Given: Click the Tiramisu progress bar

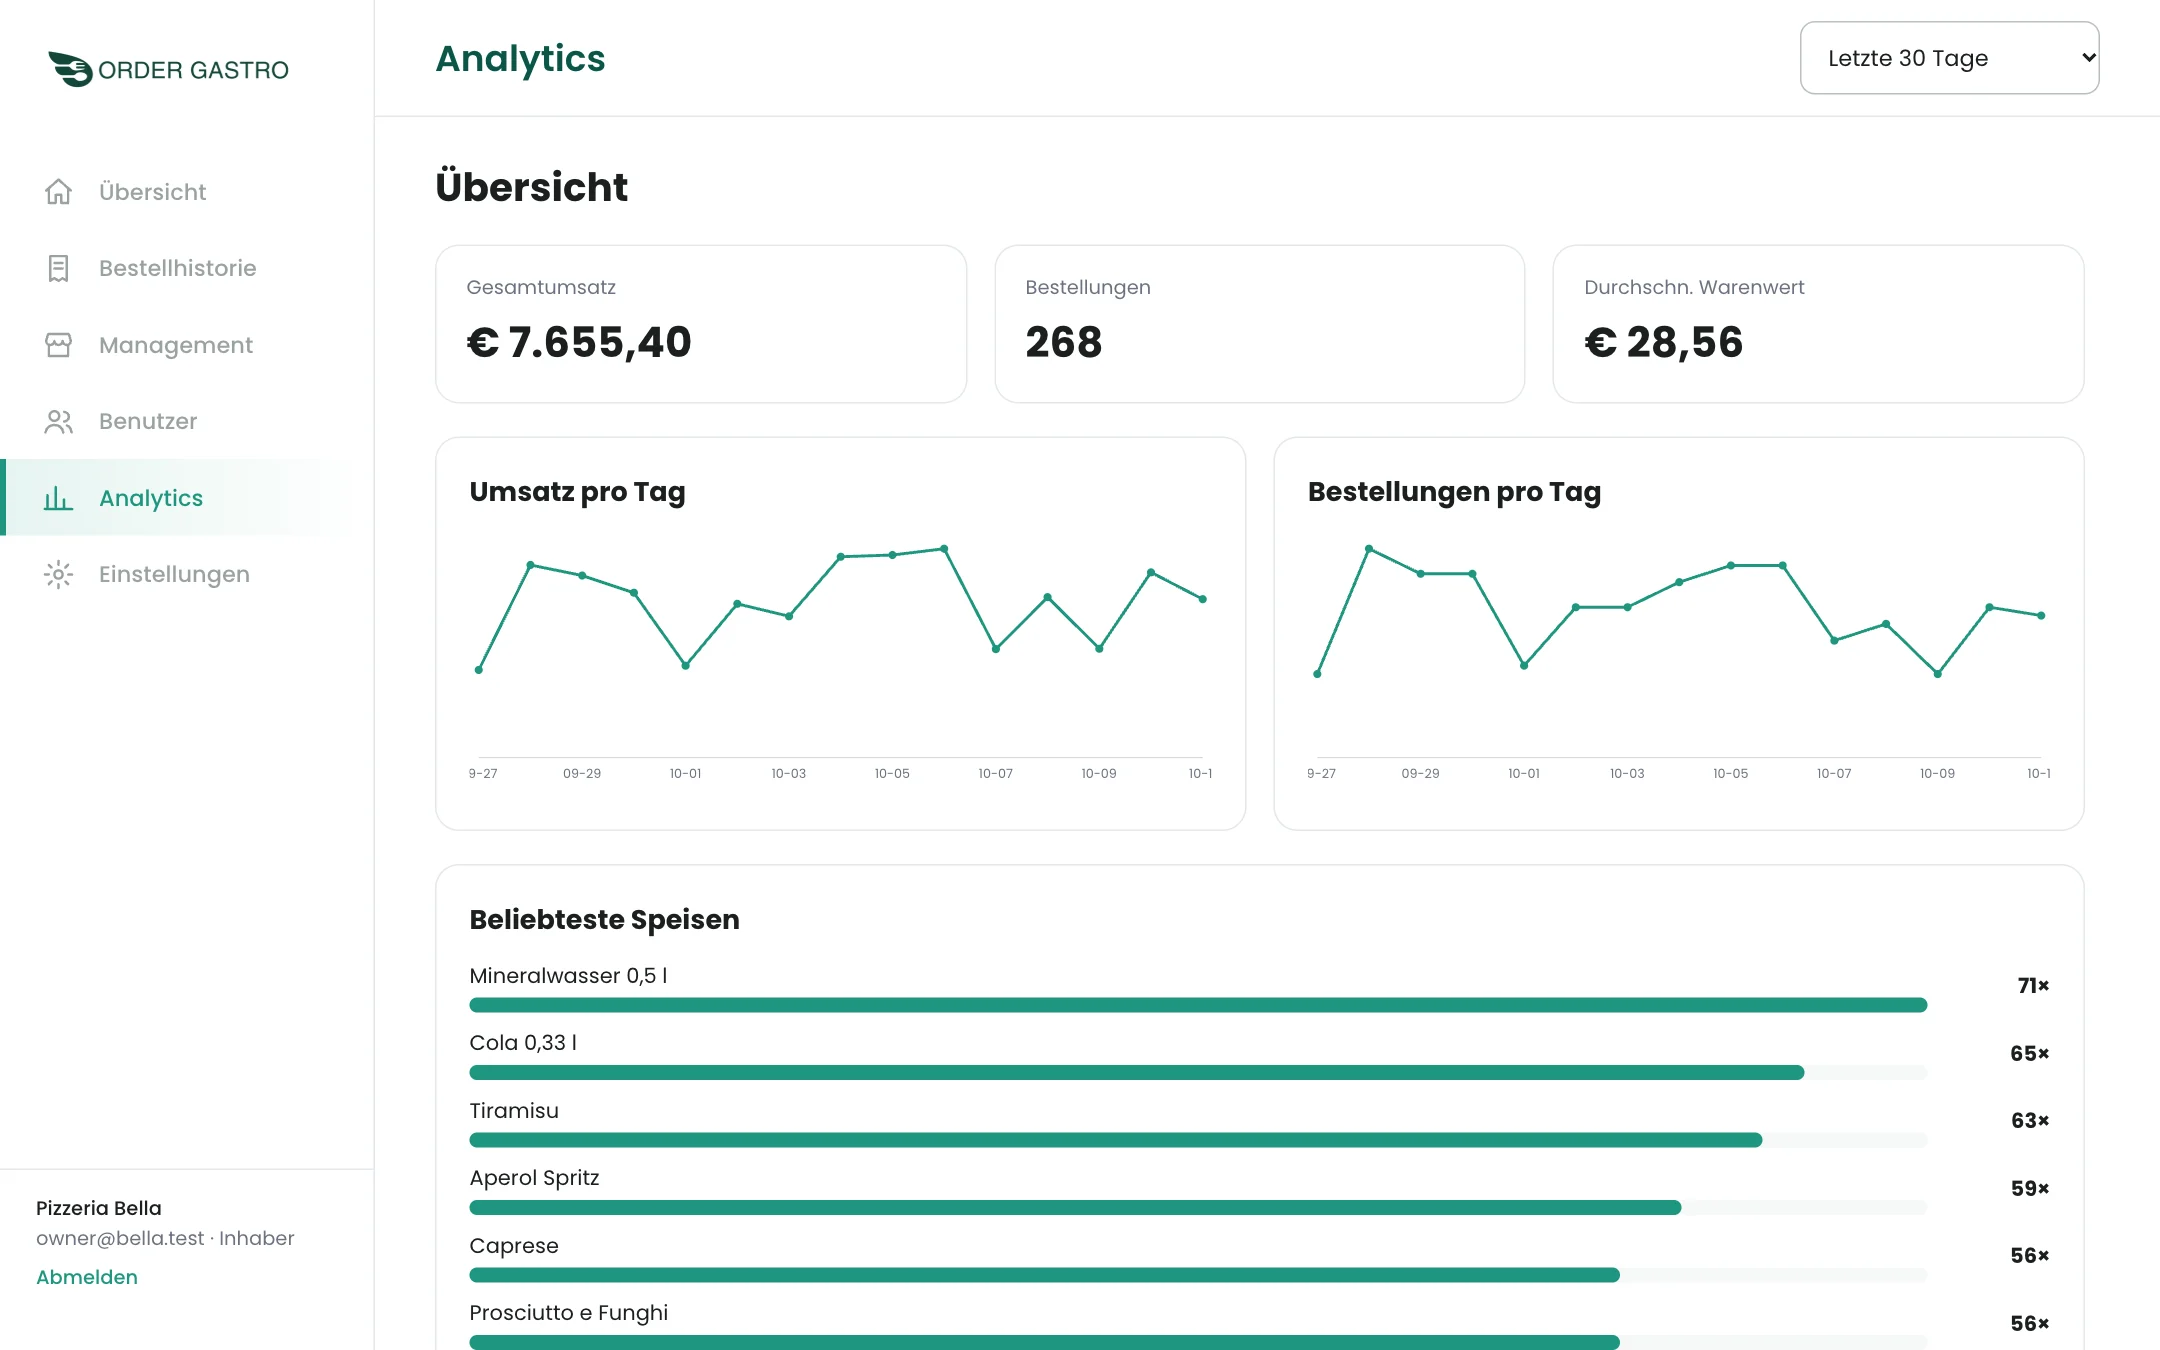Looking at the screenshot, I should click(x=1198, y=1140).
